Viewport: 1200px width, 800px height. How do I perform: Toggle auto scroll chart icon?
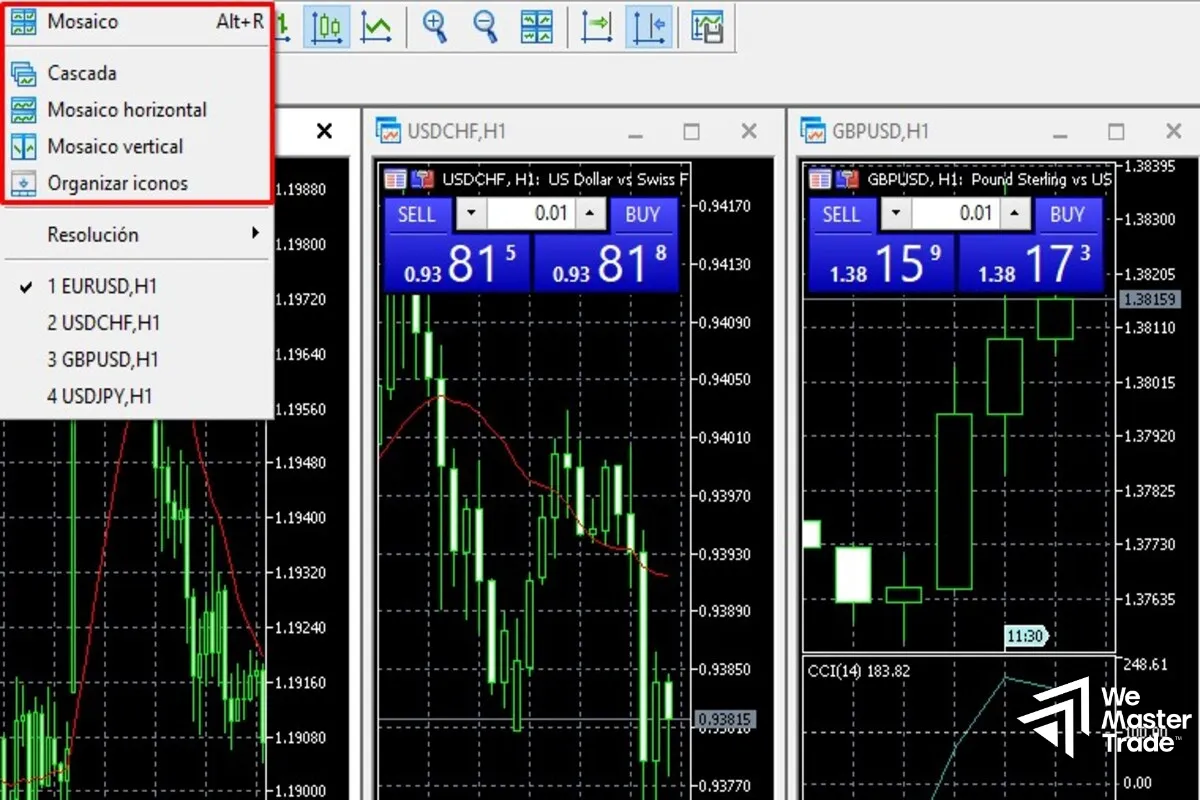pyautogui.click(x=597, y=27)
